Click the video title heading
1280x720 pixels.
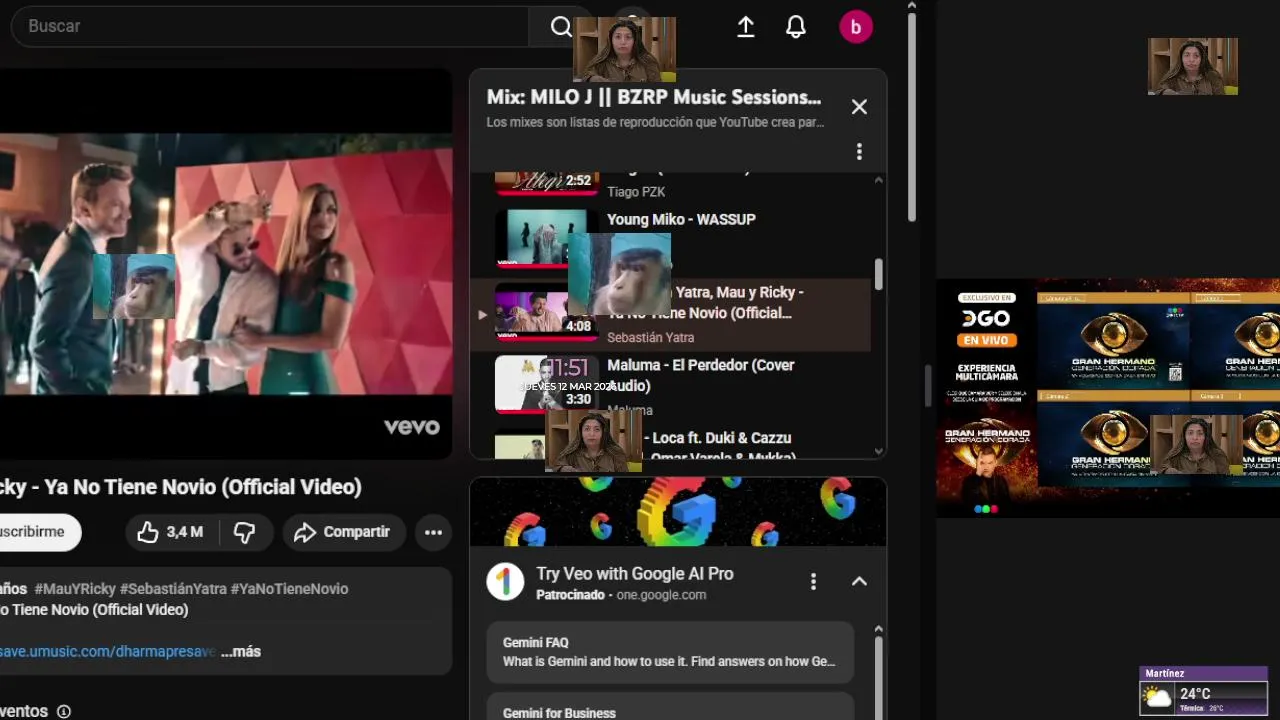pyautogui.click(x=181, y=487)
